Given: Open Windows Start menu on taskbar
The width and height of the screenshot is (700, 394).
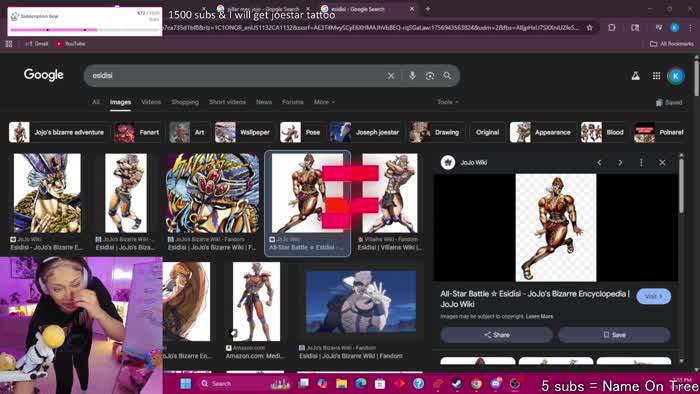Looking at the screenshot, I should (x=186, y=383).
